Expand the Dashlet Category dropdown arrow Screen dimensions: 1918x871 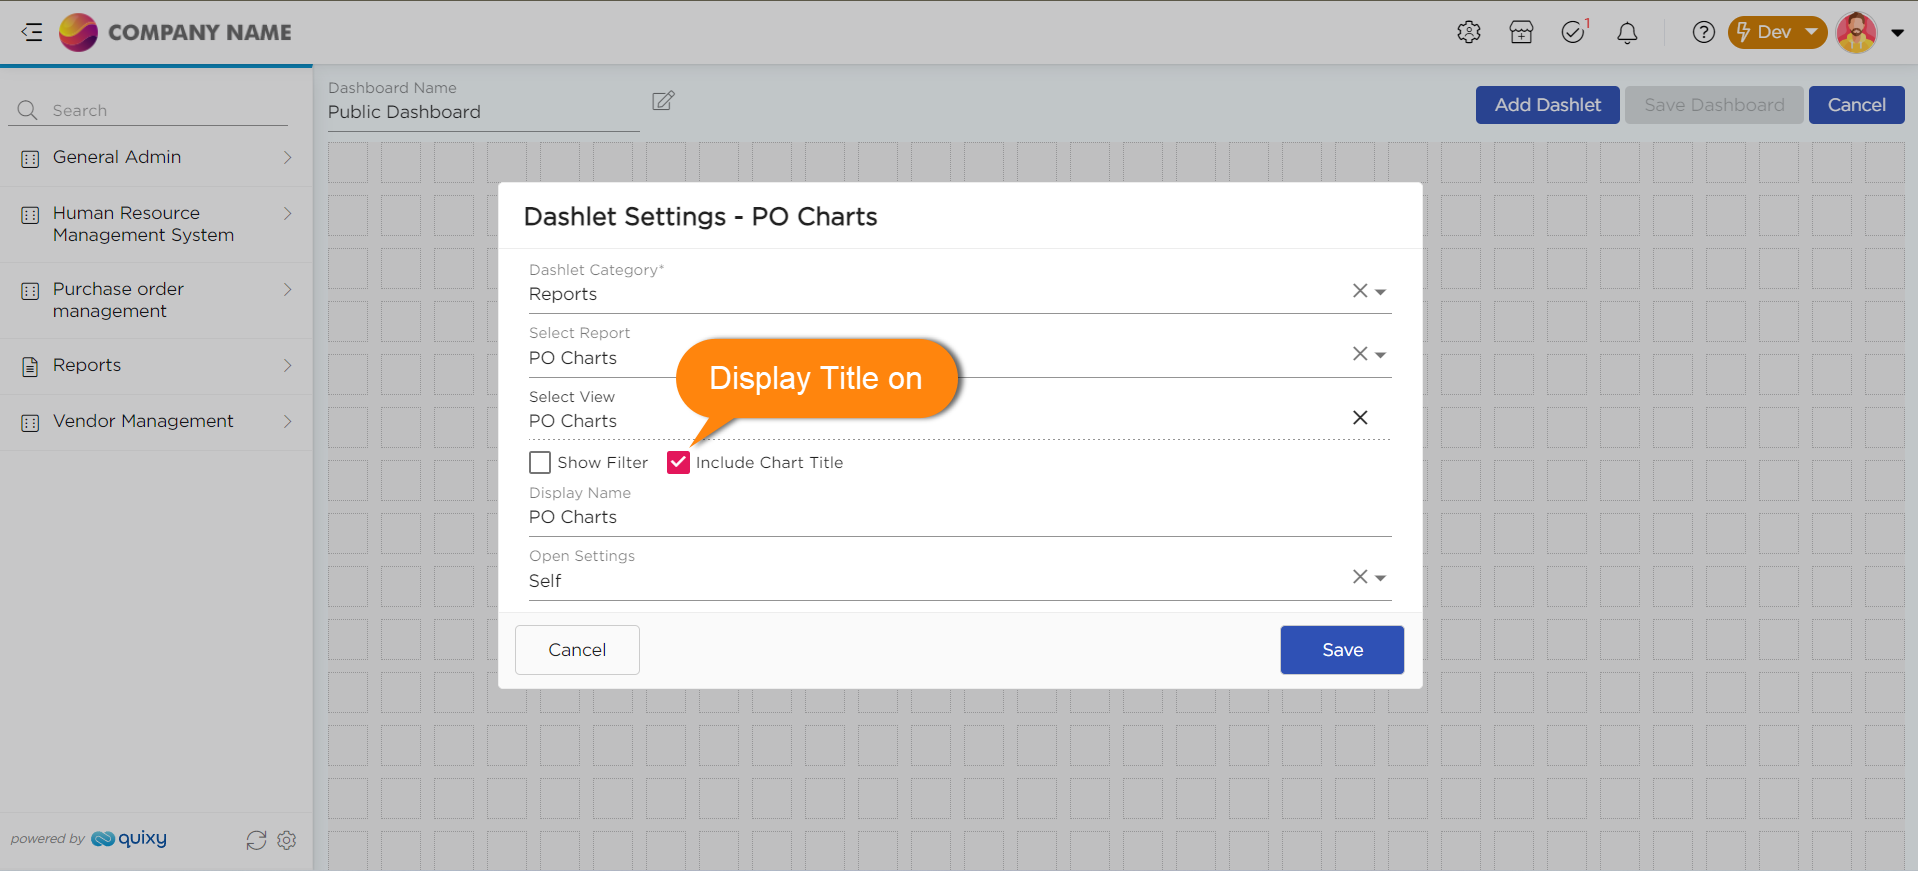click(1381, 292)
